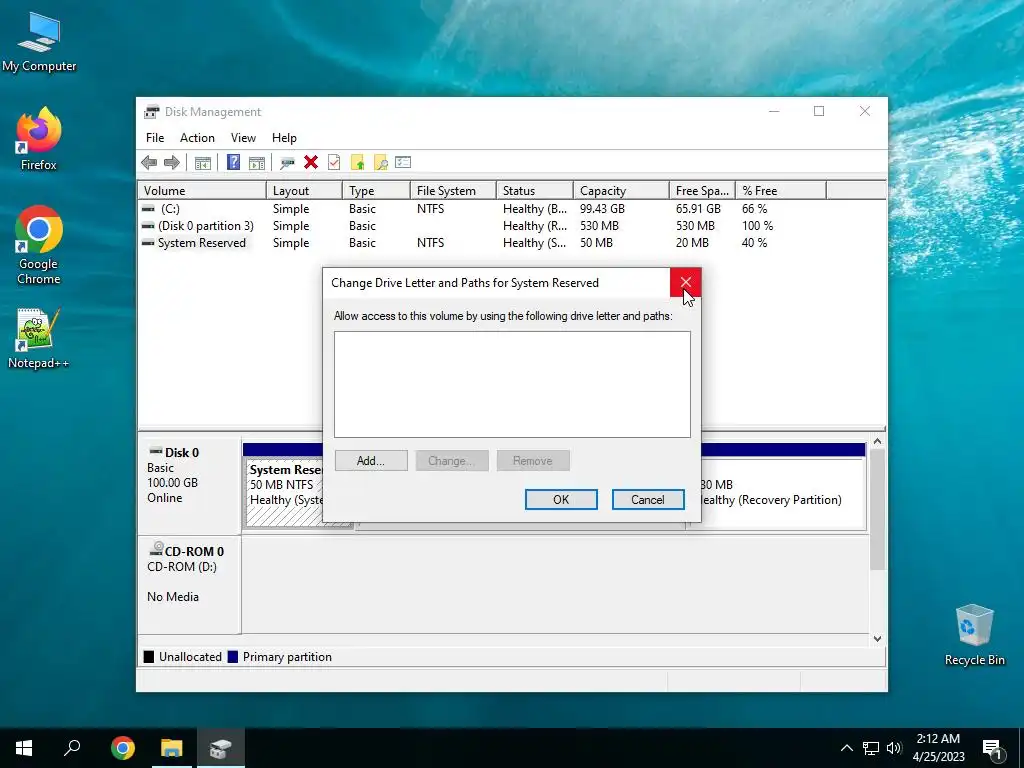Minimize the Disk Management window
The image size is (1024, 768).
(x=774, y=112)
